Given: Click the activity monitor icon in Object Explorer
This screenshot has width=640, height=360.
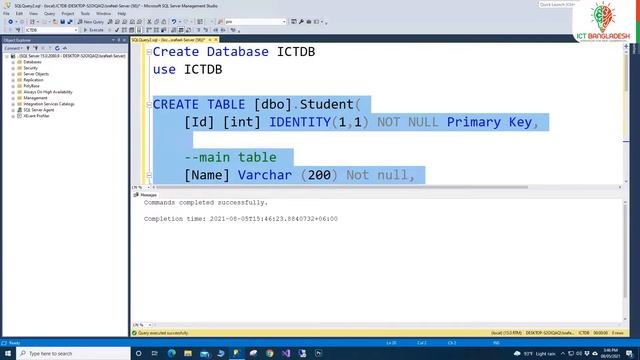Looking at the screenshot, I should [x=64, y=48].
